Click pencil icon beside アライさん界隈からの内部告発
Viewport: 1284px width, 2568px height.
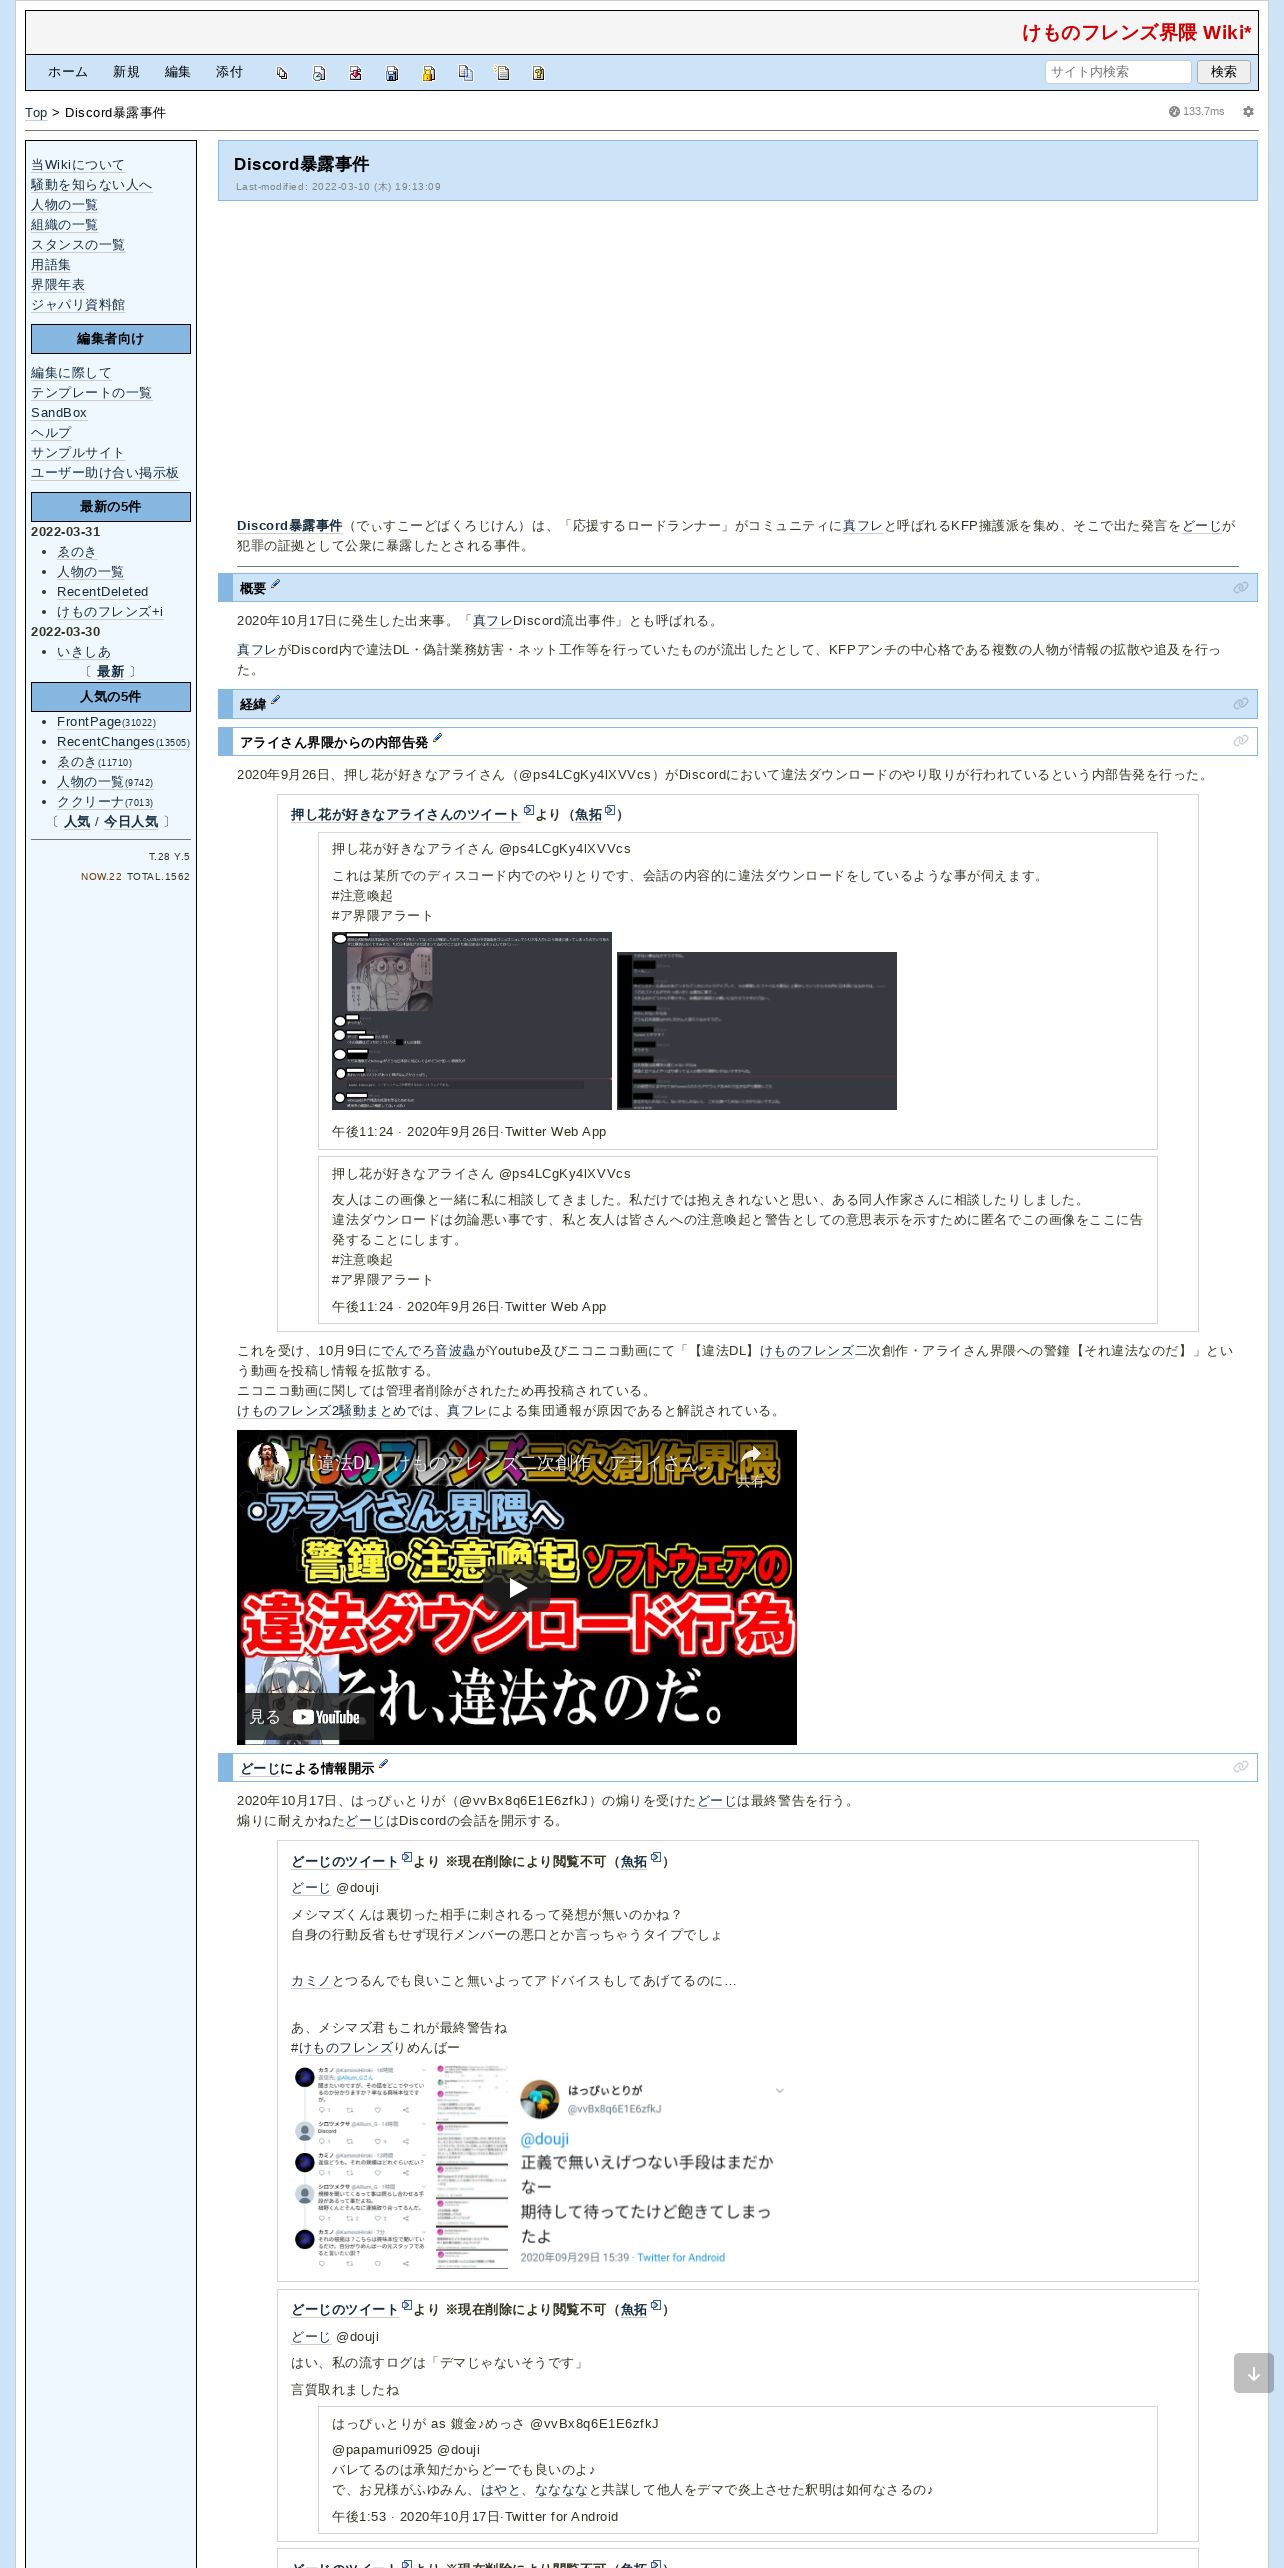click(x=437, y=739)
